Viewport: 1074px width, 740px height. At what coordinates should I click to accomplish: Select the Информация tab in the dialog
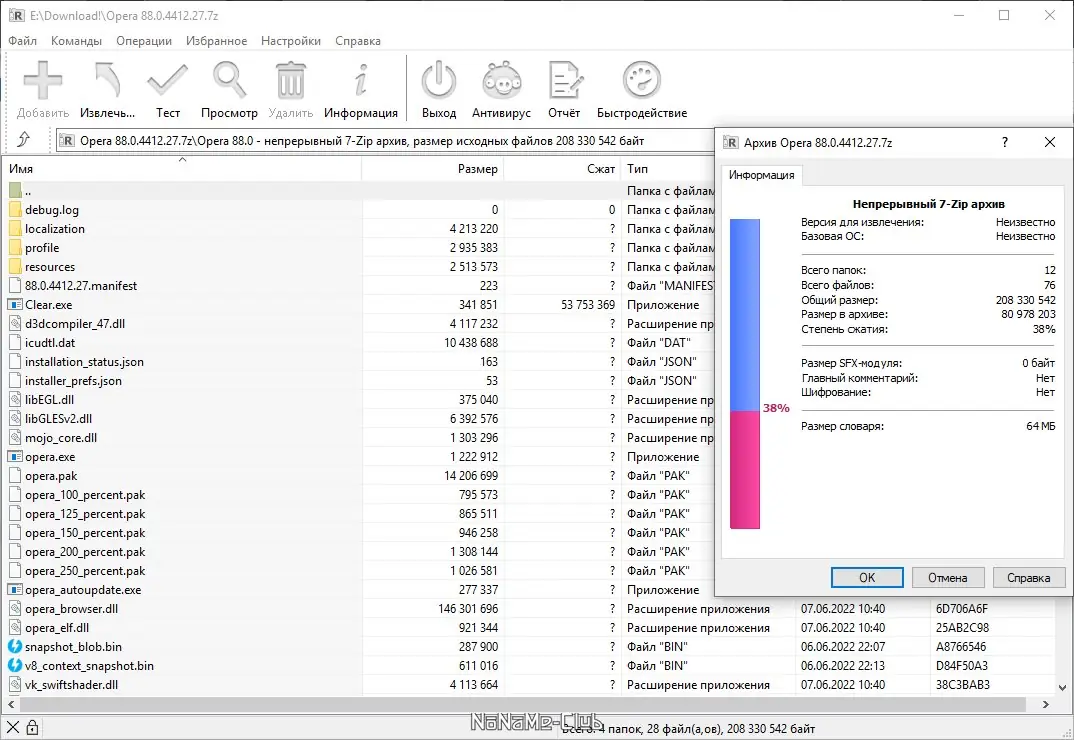click(x=761, y=175)
